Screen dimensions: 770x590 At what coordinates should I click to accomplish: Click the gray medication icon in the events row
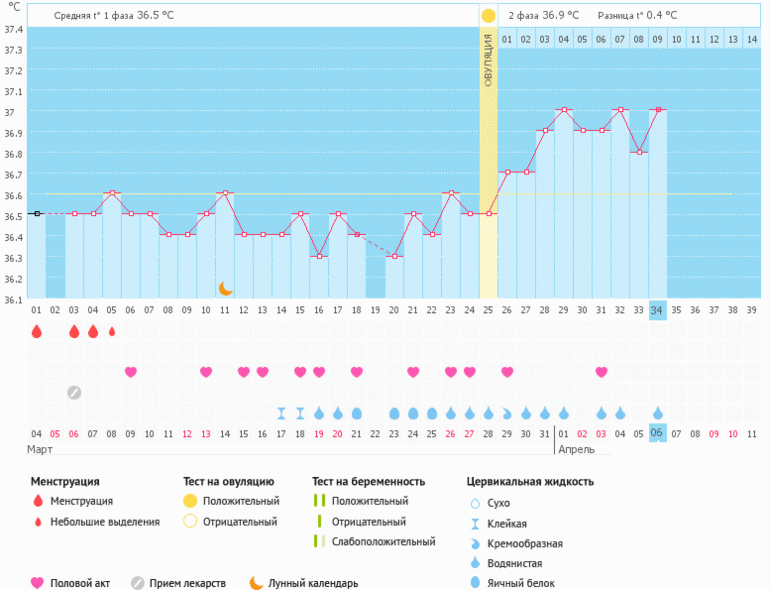pos(74,392)
